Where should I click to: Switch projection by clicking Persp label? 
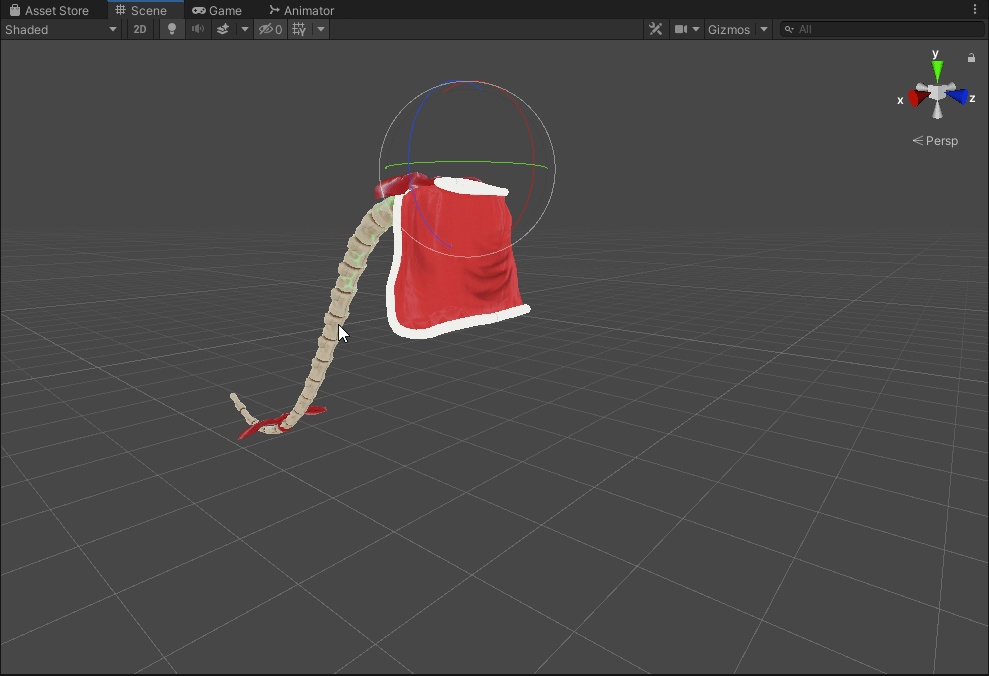(x=941, y=140)
